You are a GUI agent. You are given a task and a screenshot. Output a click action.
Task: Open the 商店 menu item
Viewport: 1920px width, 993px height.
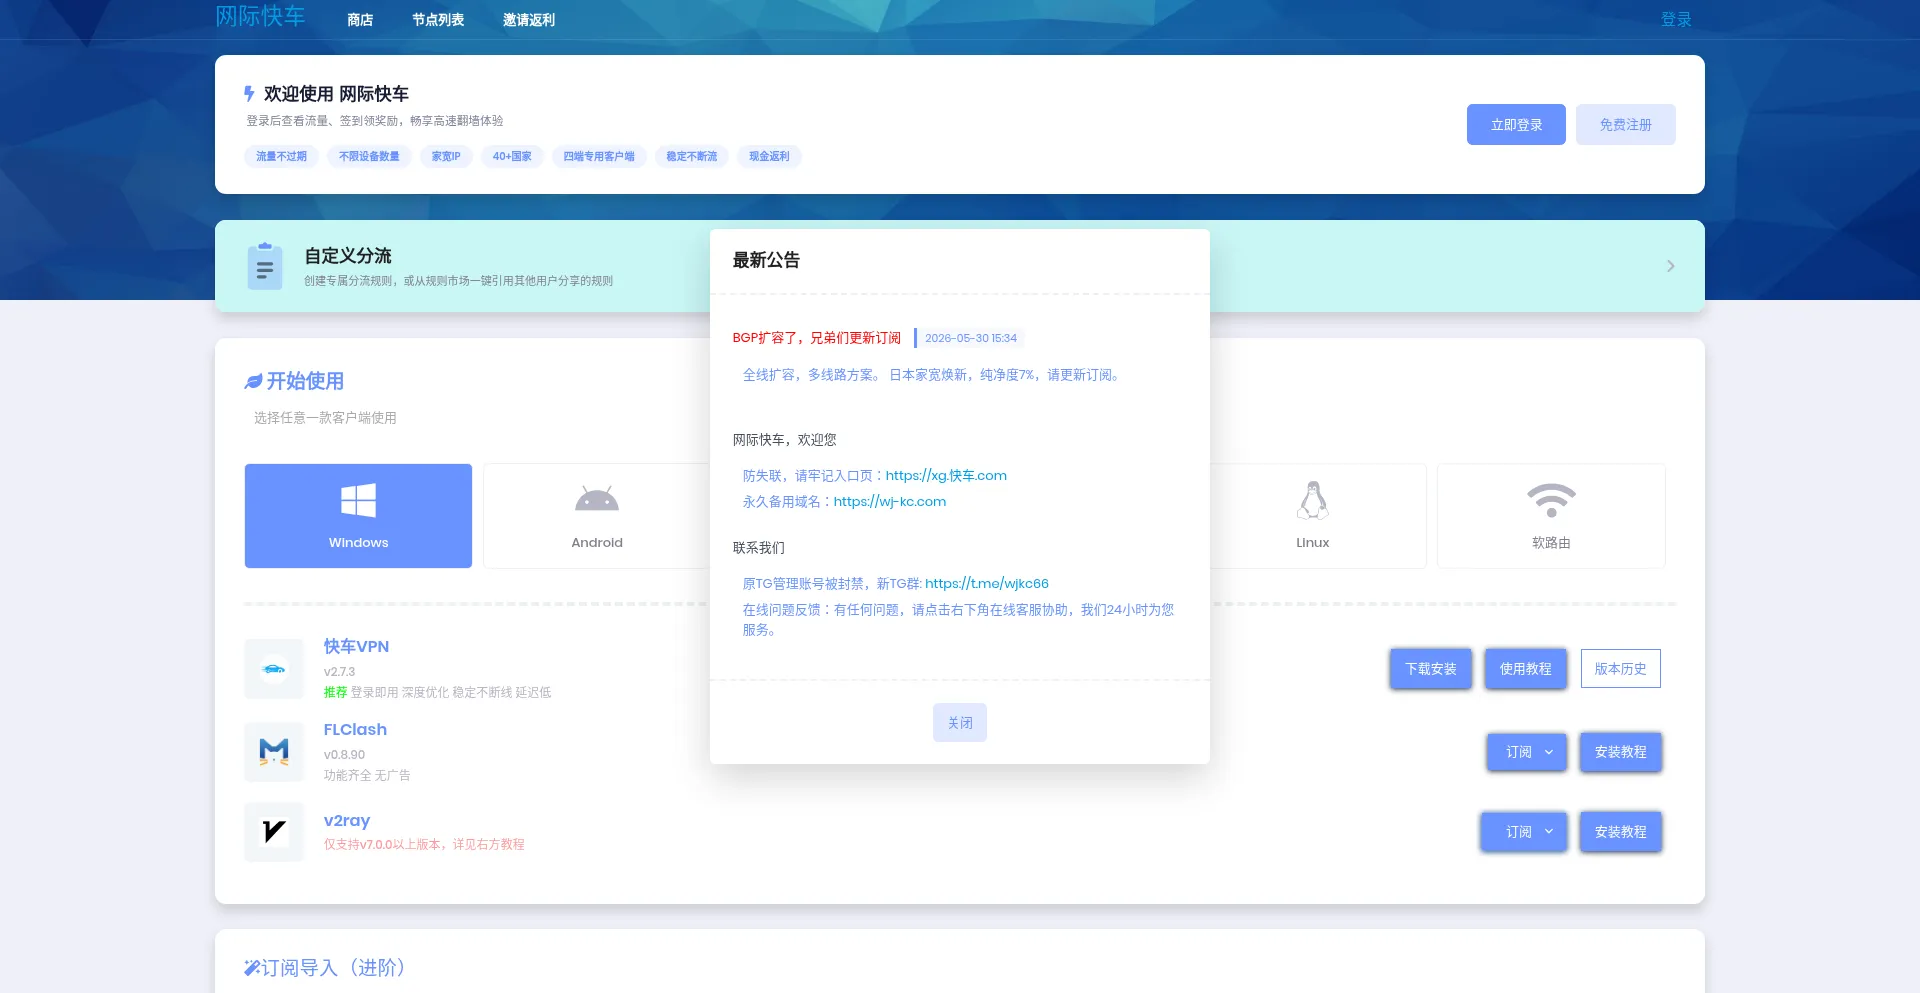click(360, 20)
